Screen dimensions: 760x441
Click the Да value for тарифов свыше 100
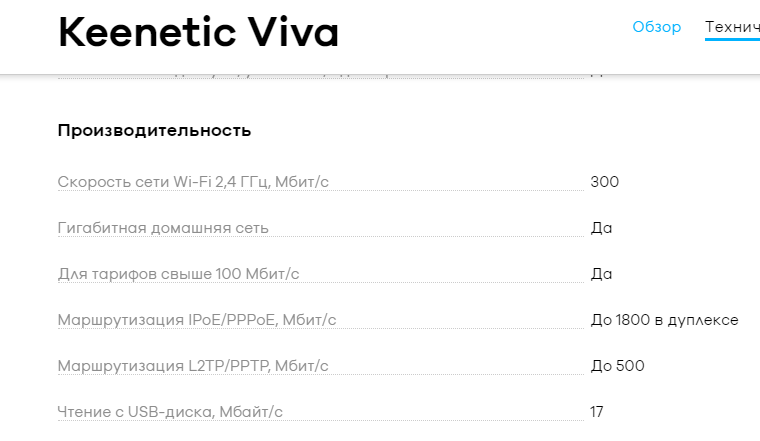tap(601, 274)
